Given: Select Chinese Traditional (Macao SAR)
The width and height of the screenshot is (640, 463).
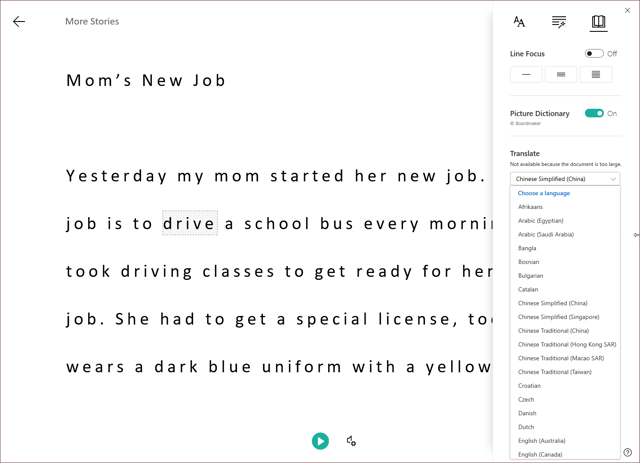Looking at the screenshot, I should point(565,358).
